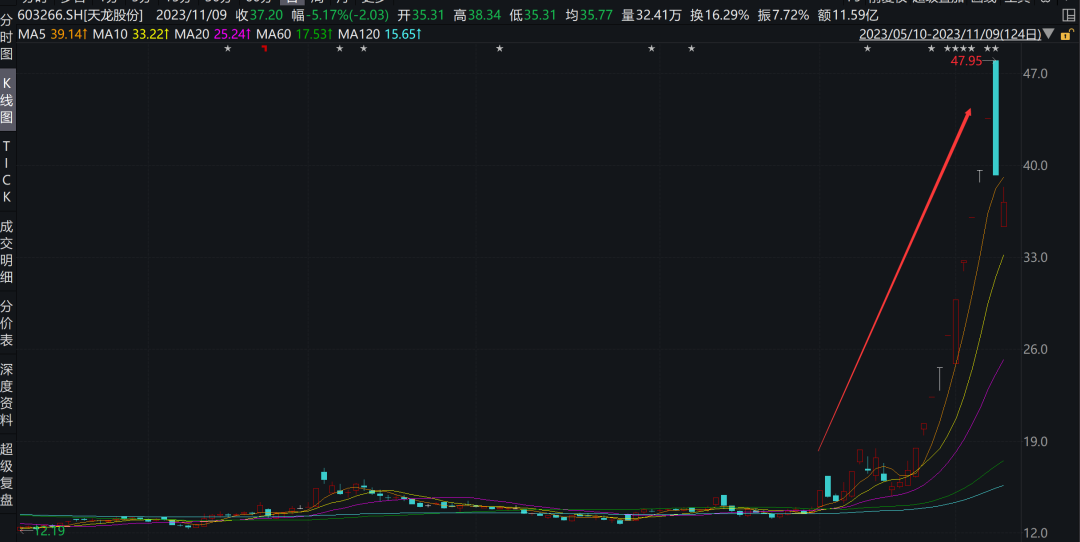
Task: Open the K线图 candlestick chart tab
Action: (x=7, y=101)
